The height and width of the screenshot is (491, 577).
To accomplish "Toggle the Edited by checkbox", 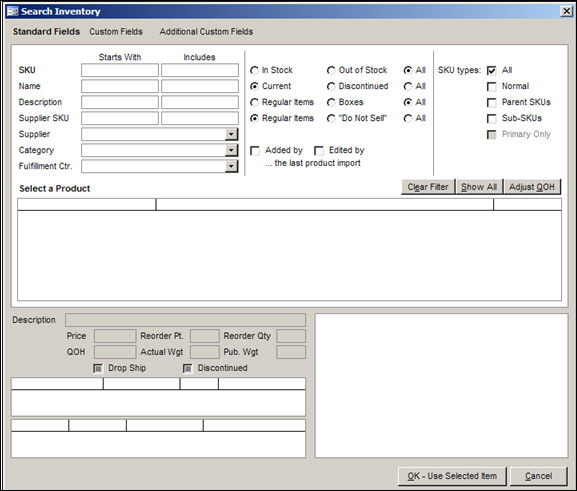I will click(x=319, y=151).
